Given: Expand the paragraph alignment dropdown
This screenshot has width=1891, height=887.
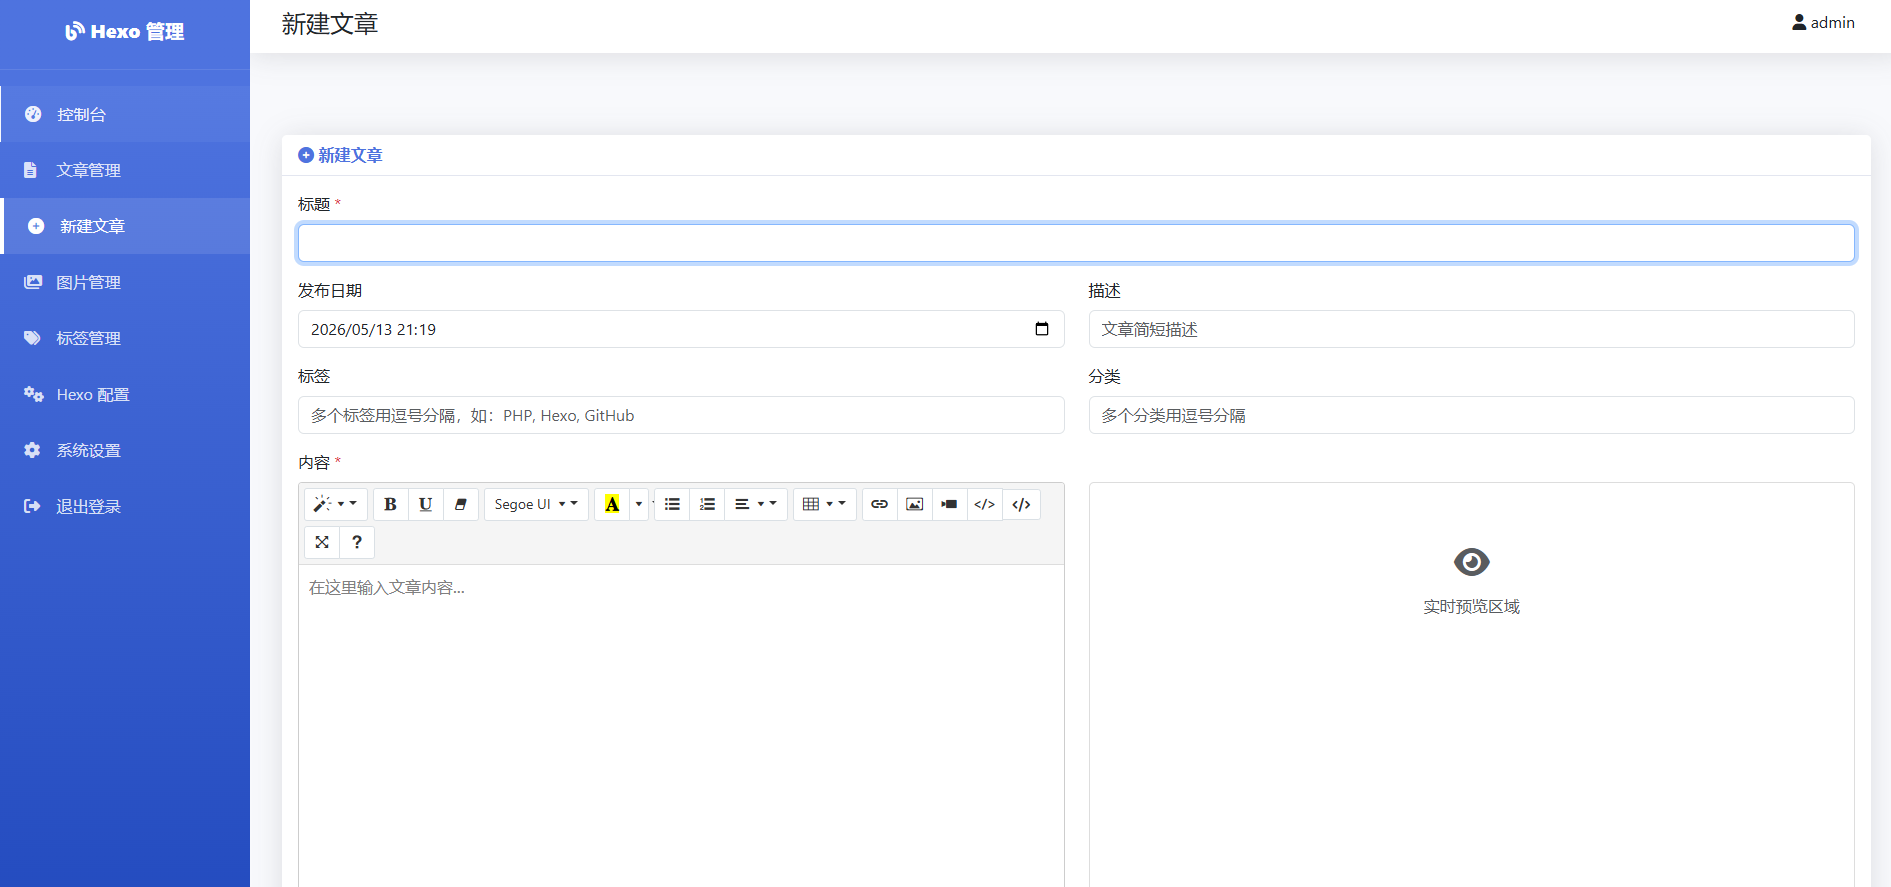Looking at the screenshot, I should point(756,504).
